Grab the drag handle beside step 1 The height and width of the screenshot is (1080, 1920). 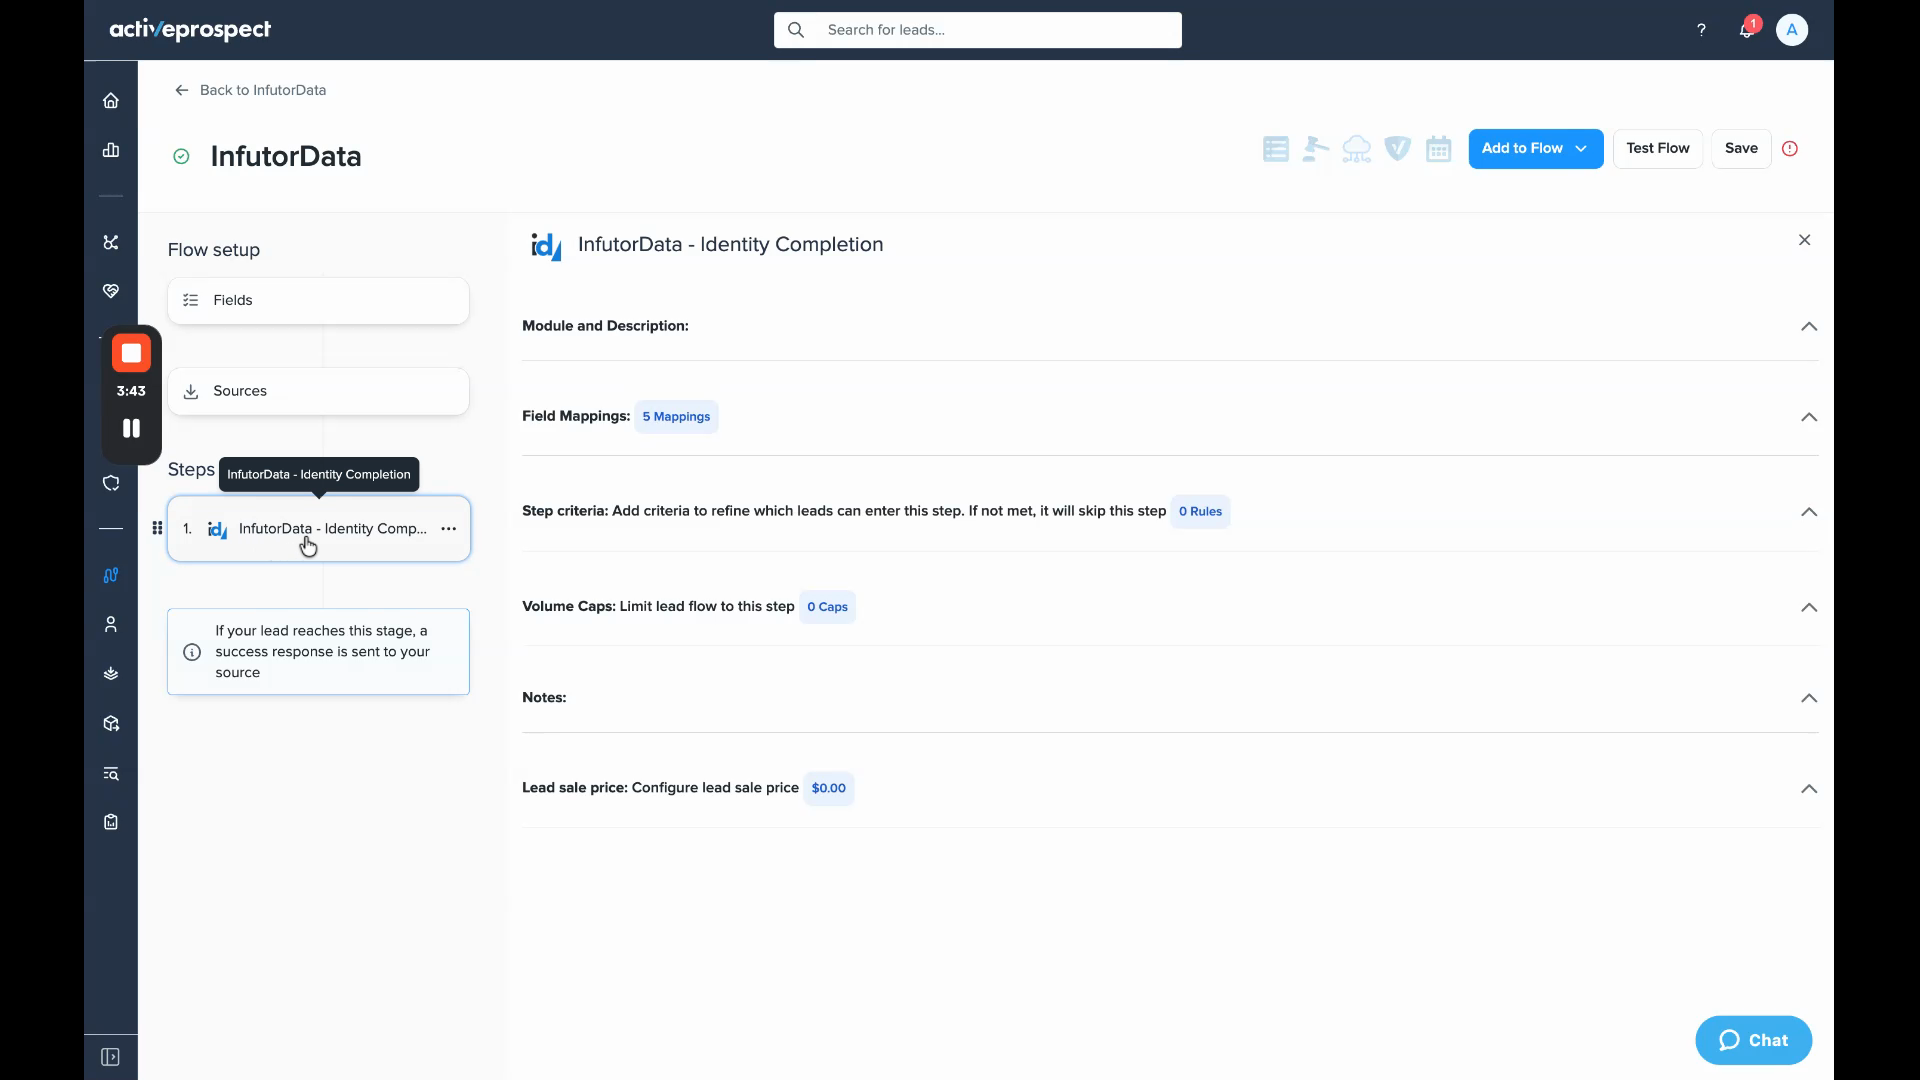[157, 528]
